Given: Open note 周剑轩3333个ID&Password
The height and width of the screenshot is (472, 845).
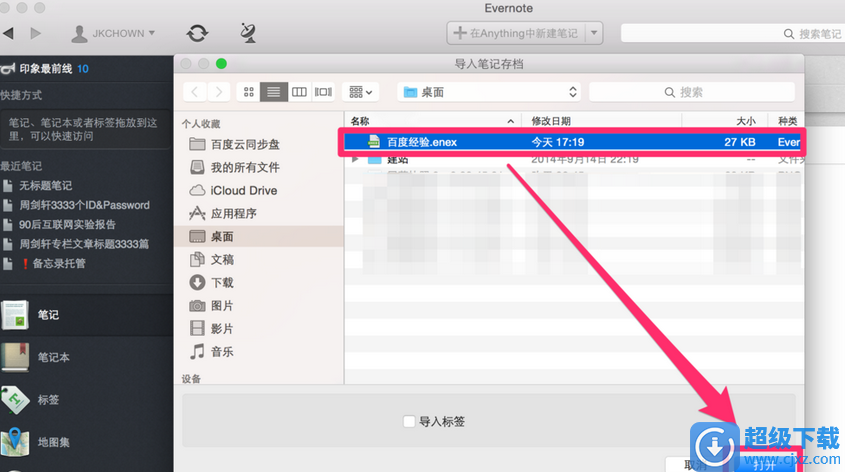Looking at the screenshot, I should 85,205.
